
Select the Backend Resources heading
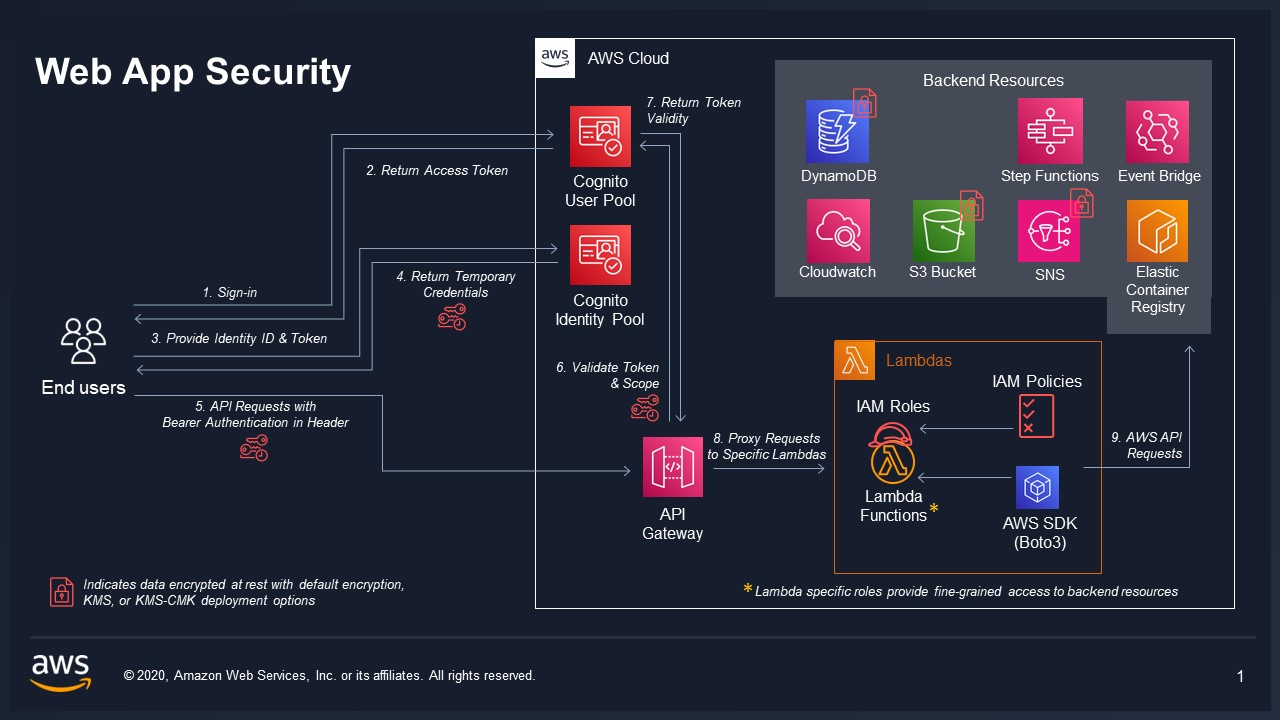[993, 80]
